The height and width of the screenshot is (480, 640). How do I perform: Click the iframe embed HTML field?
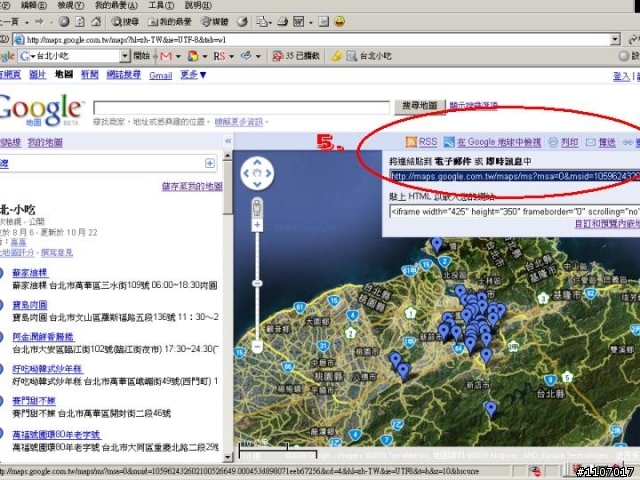[515, 211]
